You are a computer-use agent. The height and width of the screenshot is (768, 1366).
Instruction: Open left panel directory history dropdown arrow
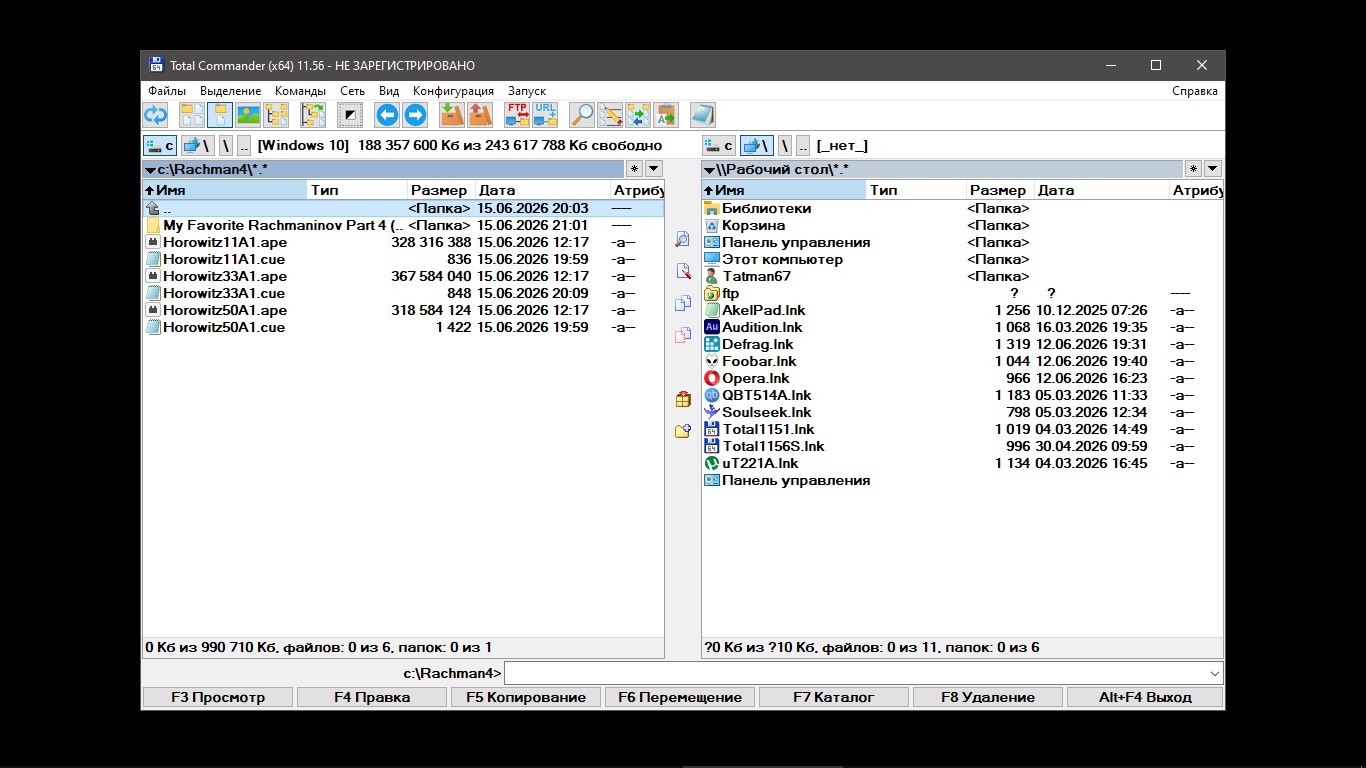coord(653,169)
